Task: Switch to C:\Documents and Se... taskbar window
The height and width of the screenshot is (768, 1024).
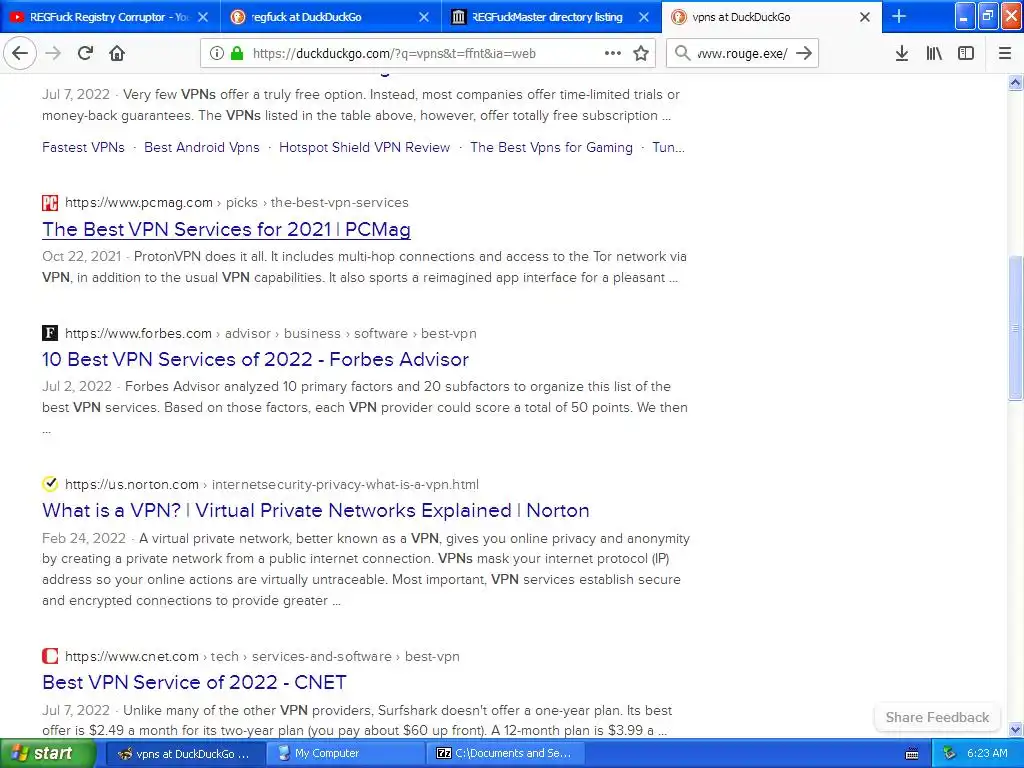Action: [507, 754]
